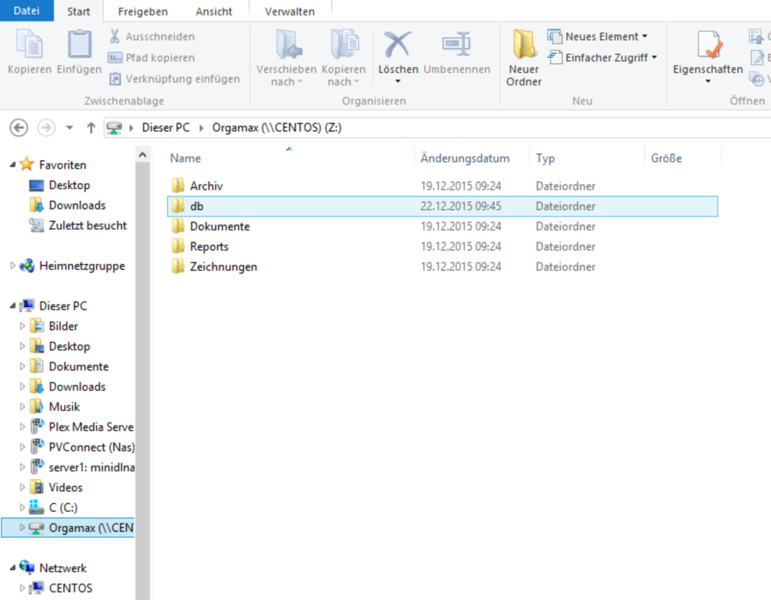
Task: Expand the Bilder tree node
Action: (22, 326)
